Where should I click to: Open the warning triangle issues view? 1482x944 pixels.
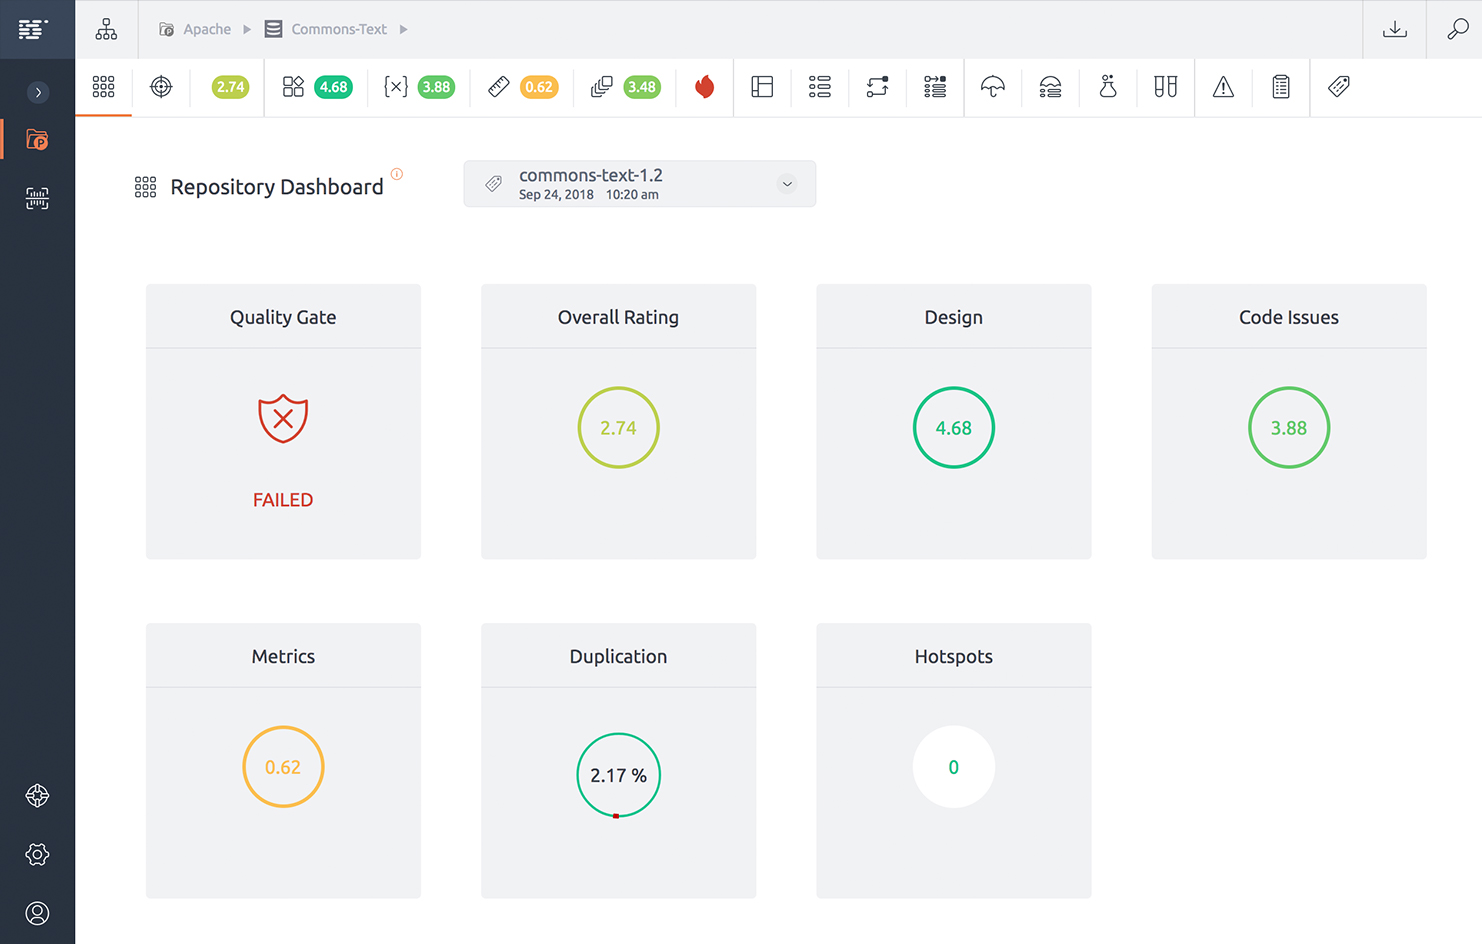1223,87
